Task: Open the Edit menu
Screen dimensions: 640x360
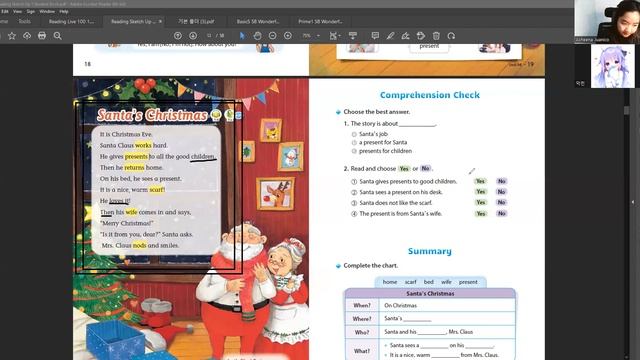Action: pos(5,11)
